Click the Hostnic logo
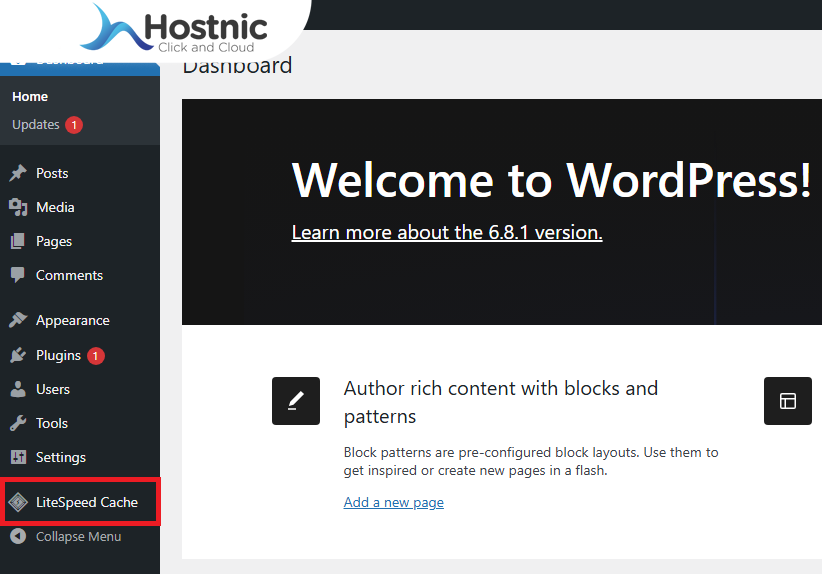This screenshot has width=823, height=576. (173, 29)
